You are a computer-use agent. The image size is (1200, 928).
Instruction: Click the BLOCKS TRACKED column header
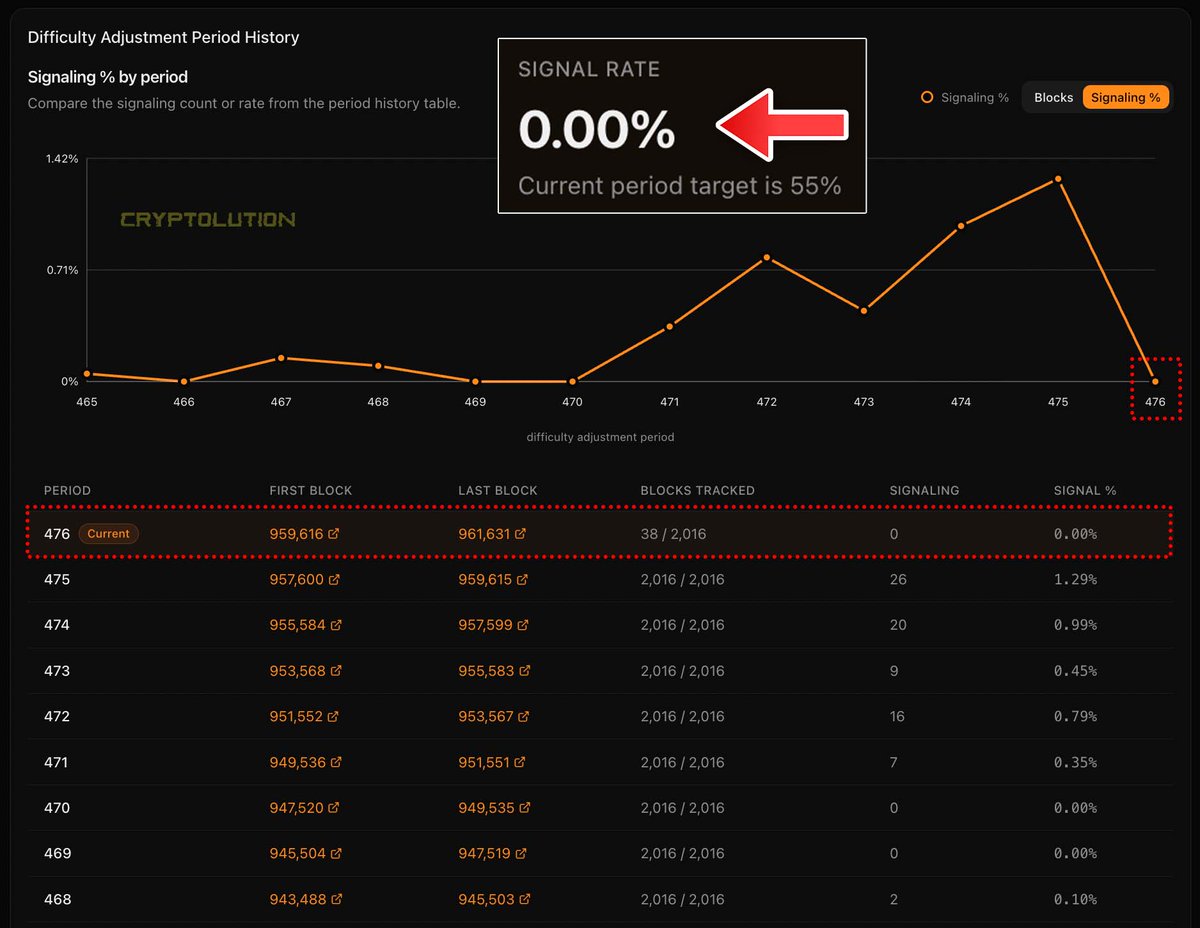698,491
